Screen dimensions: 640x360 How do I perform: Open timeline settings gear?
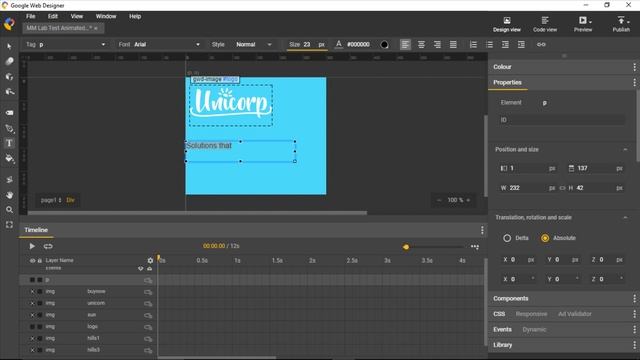point(150,260)
